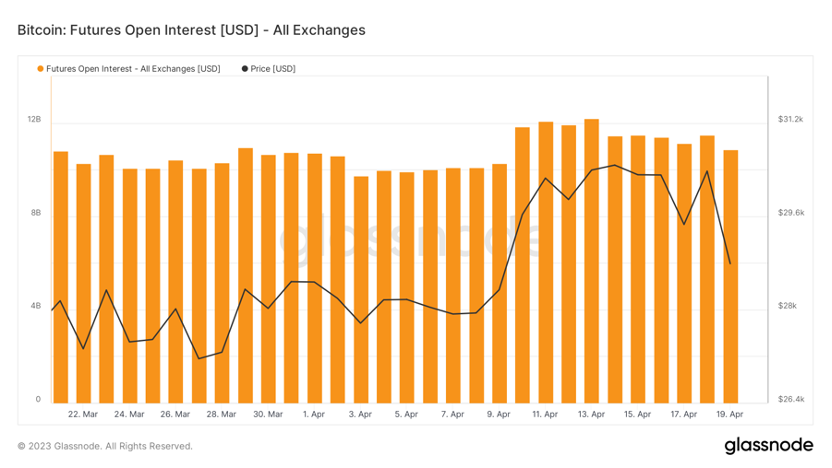Click the glassnode logo at bottom right
Viewport: 832px width, 468px height.
(768, 444)
